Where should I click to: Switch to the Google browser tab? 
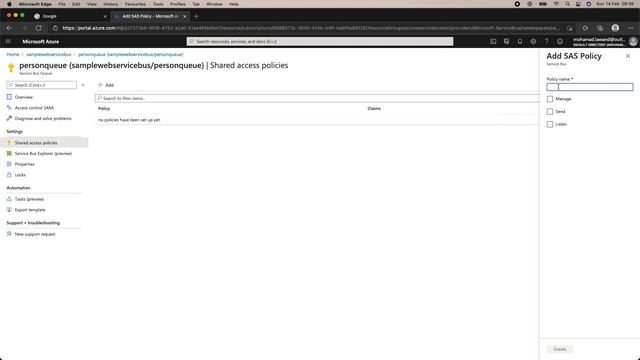coord(69,16)
